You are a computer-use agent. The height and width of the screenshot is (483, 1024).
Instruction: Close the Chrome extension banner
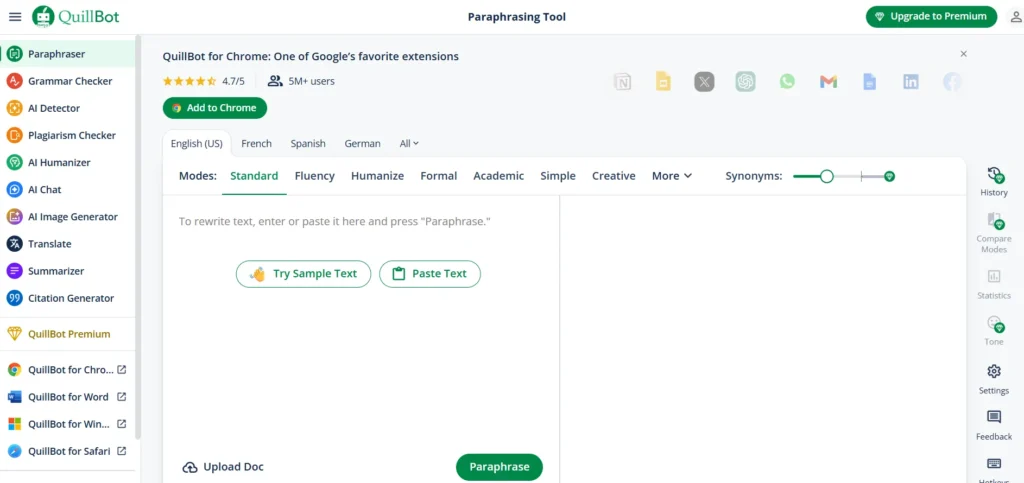[x=963, y=54]
